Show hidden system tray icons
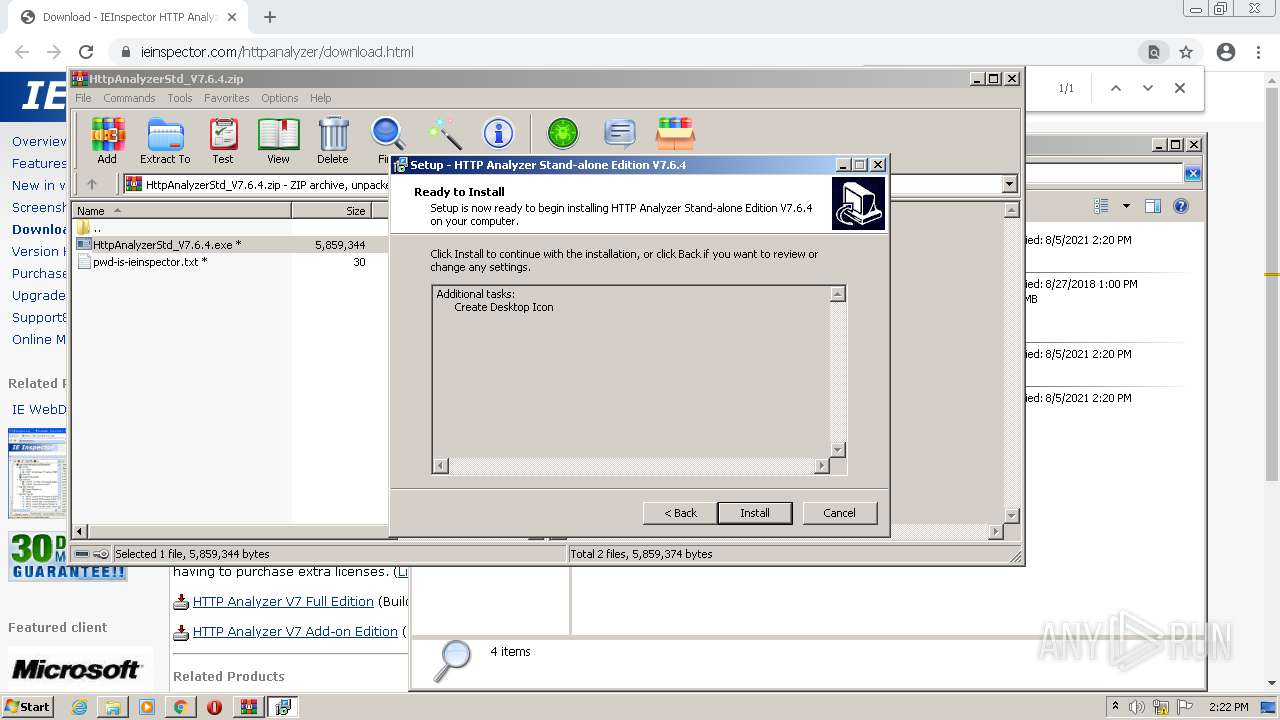 pos(1115,707)
